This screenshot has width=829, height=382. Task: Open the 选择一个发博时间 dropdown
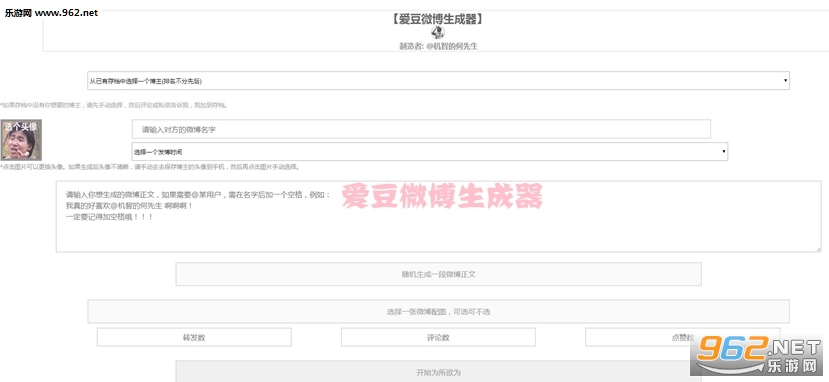coord(429,152)
